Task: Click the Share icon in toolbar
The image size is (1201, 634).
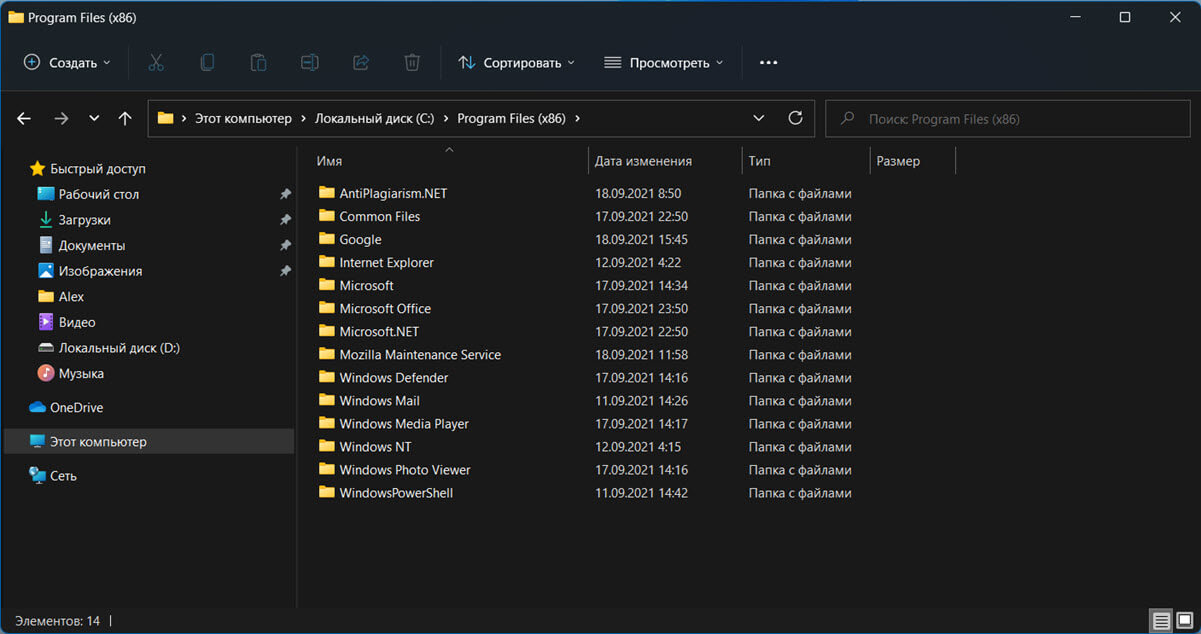Action: tap(361, 63)
